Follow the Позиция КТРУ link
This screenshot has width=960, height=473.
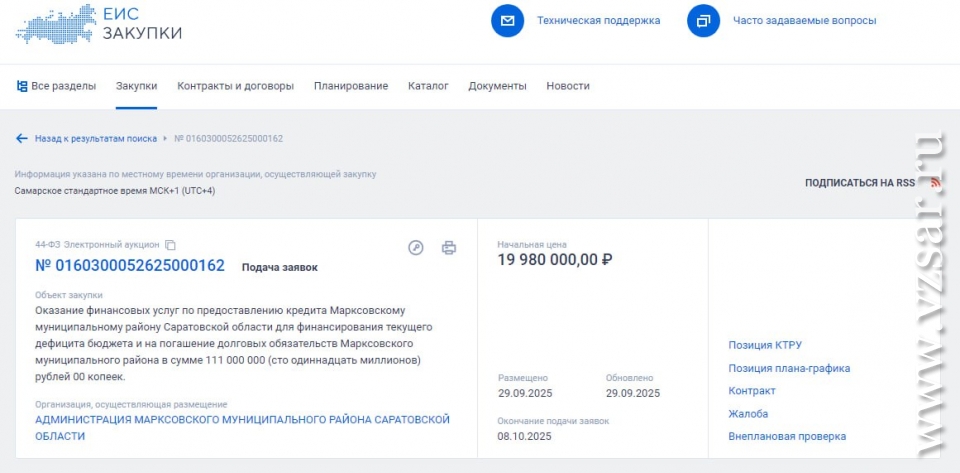(x=765, y=345)
